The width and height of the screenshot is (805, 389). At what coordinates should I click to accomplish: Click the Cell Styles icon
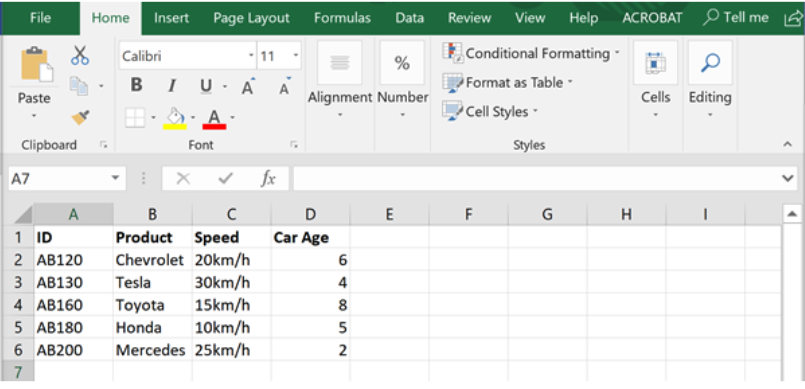452,111
